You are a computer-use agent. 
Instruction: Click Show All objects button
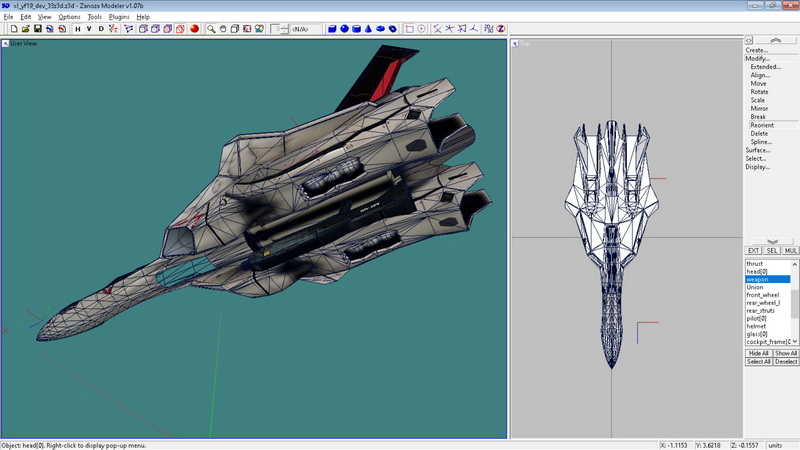tap(786, 353)
